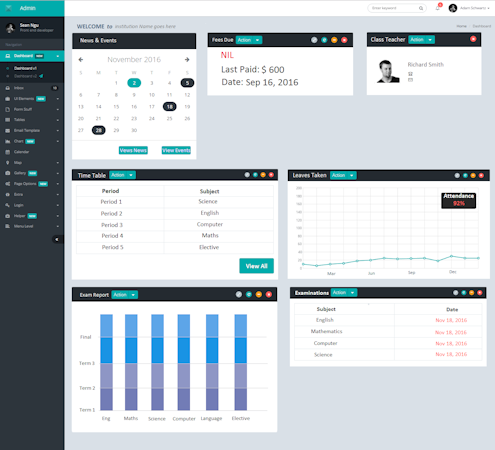Click the logo icon beside Admin
The image size is (495, 450).
pyautogui.click(x=8, y=8)
